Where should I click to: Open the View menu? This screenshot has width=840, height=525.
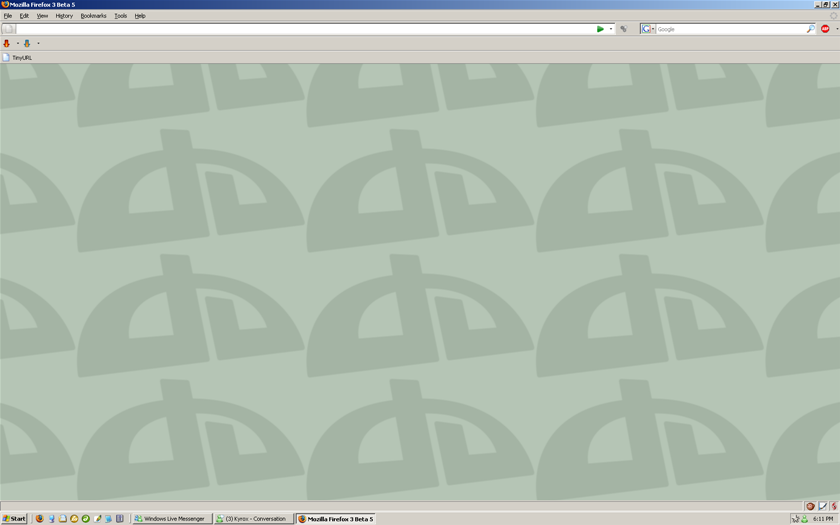pos(42,16)
